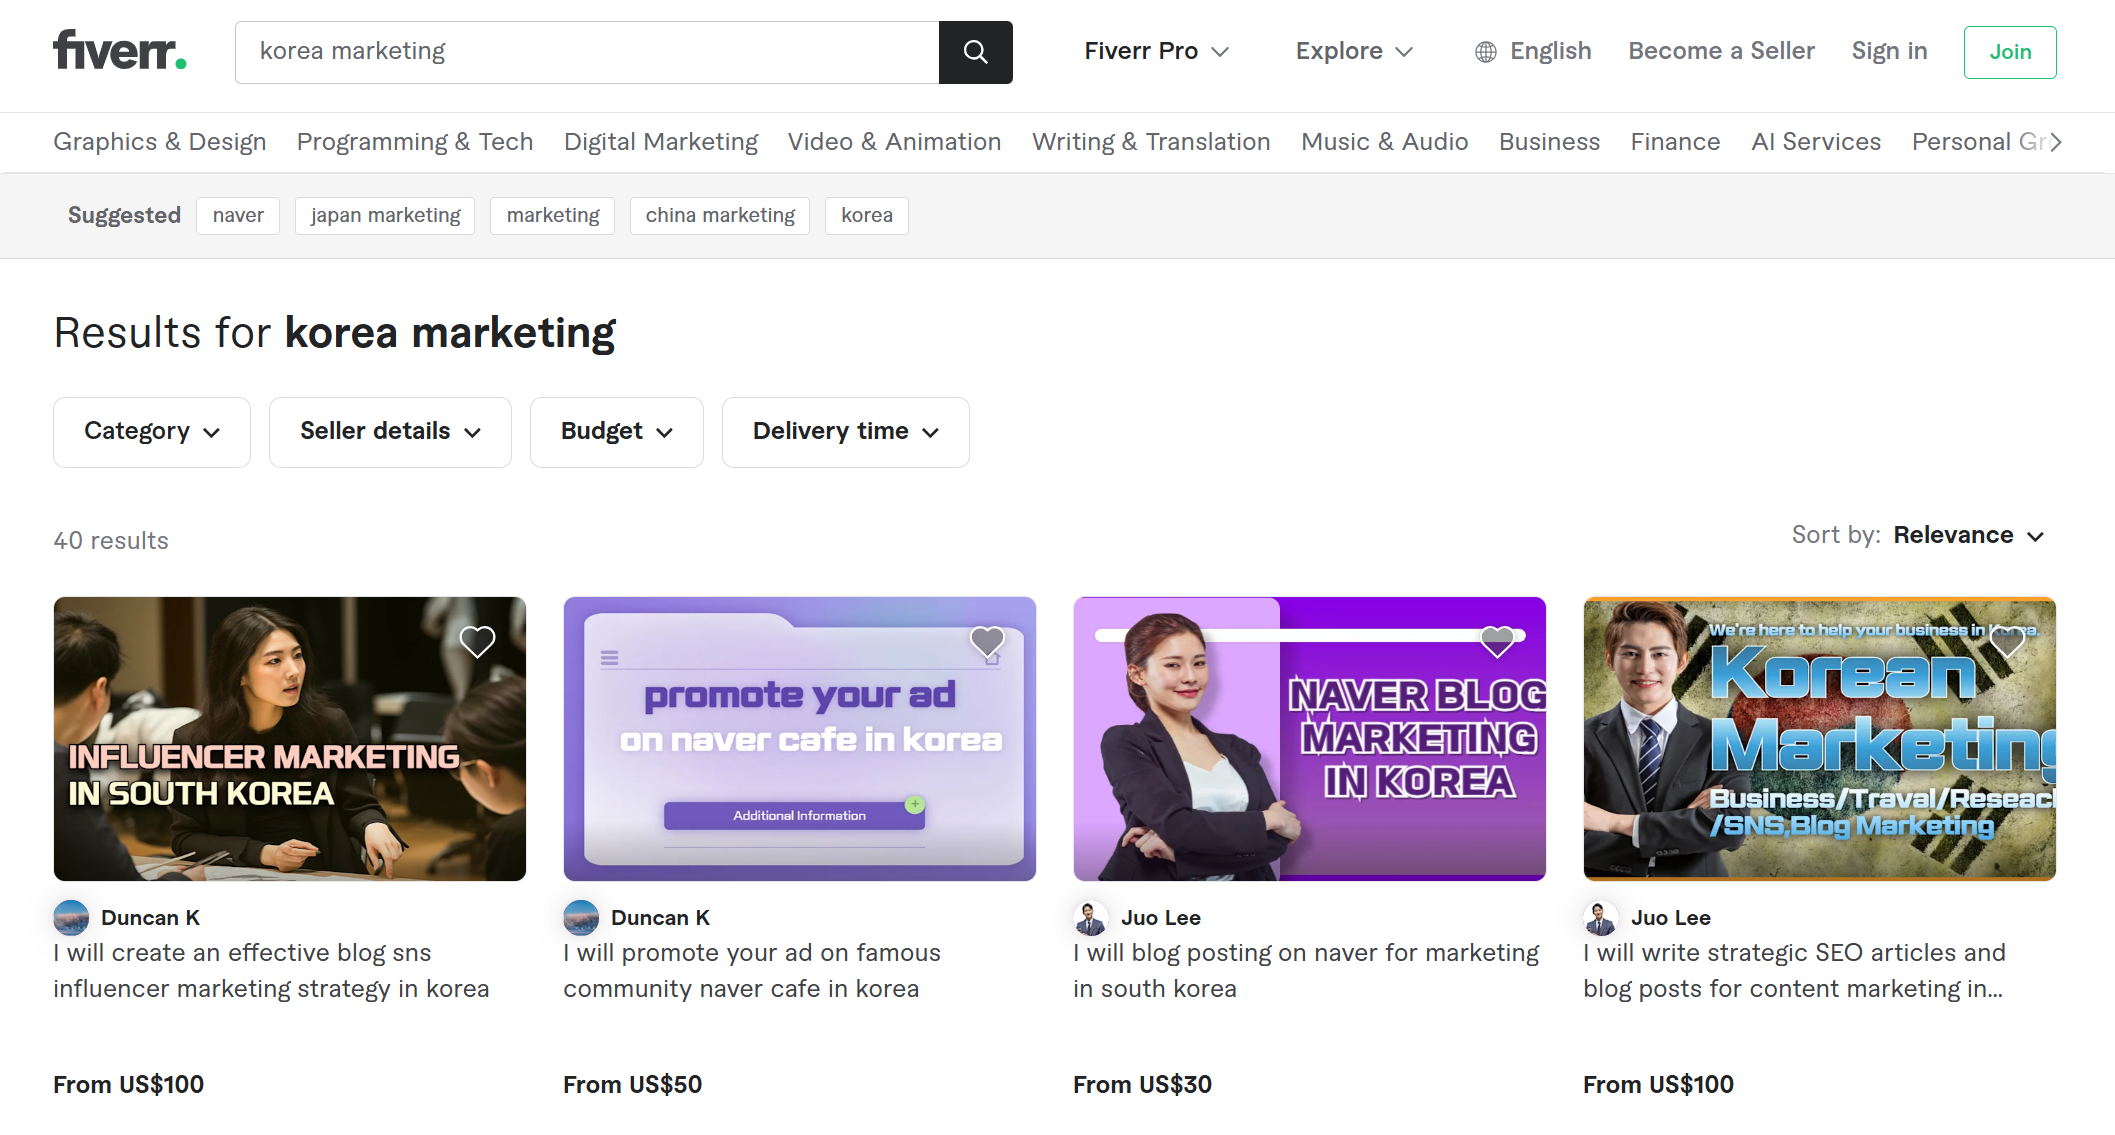The height and width of the screenshot is (1135, 2115).
Task: Click the Join button
Action: click(x=2010, y=52)
